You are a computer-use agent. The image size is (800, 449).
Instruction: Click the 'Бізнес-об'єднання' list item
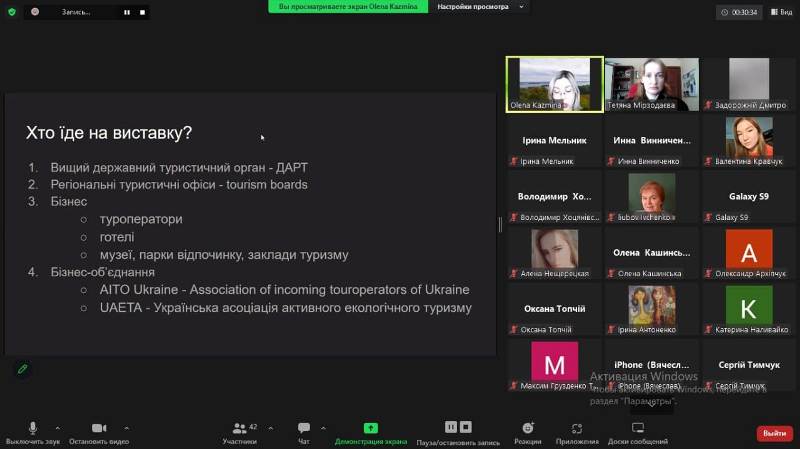pyautogui.click(x=102, y=272)
